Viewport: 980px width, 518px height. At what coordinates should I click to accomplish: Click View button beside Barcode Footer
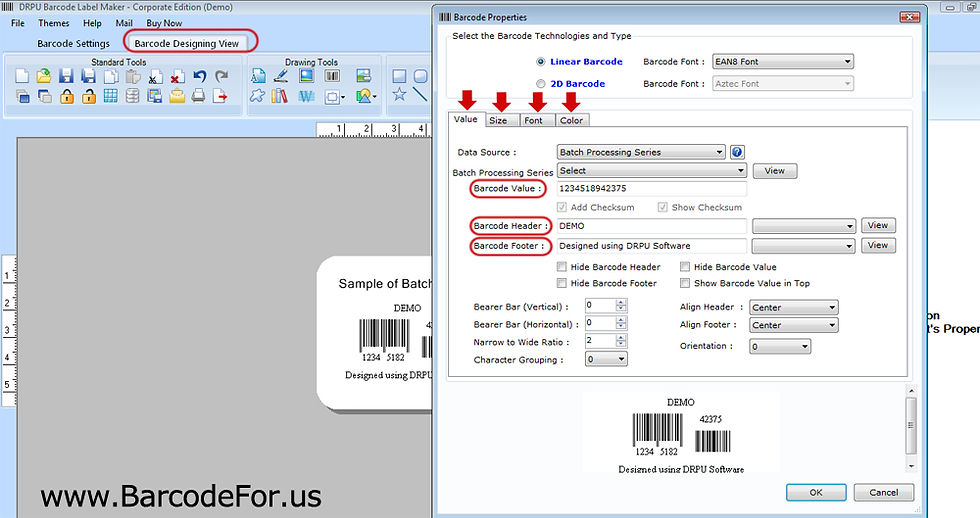click(x=878, y=246)
